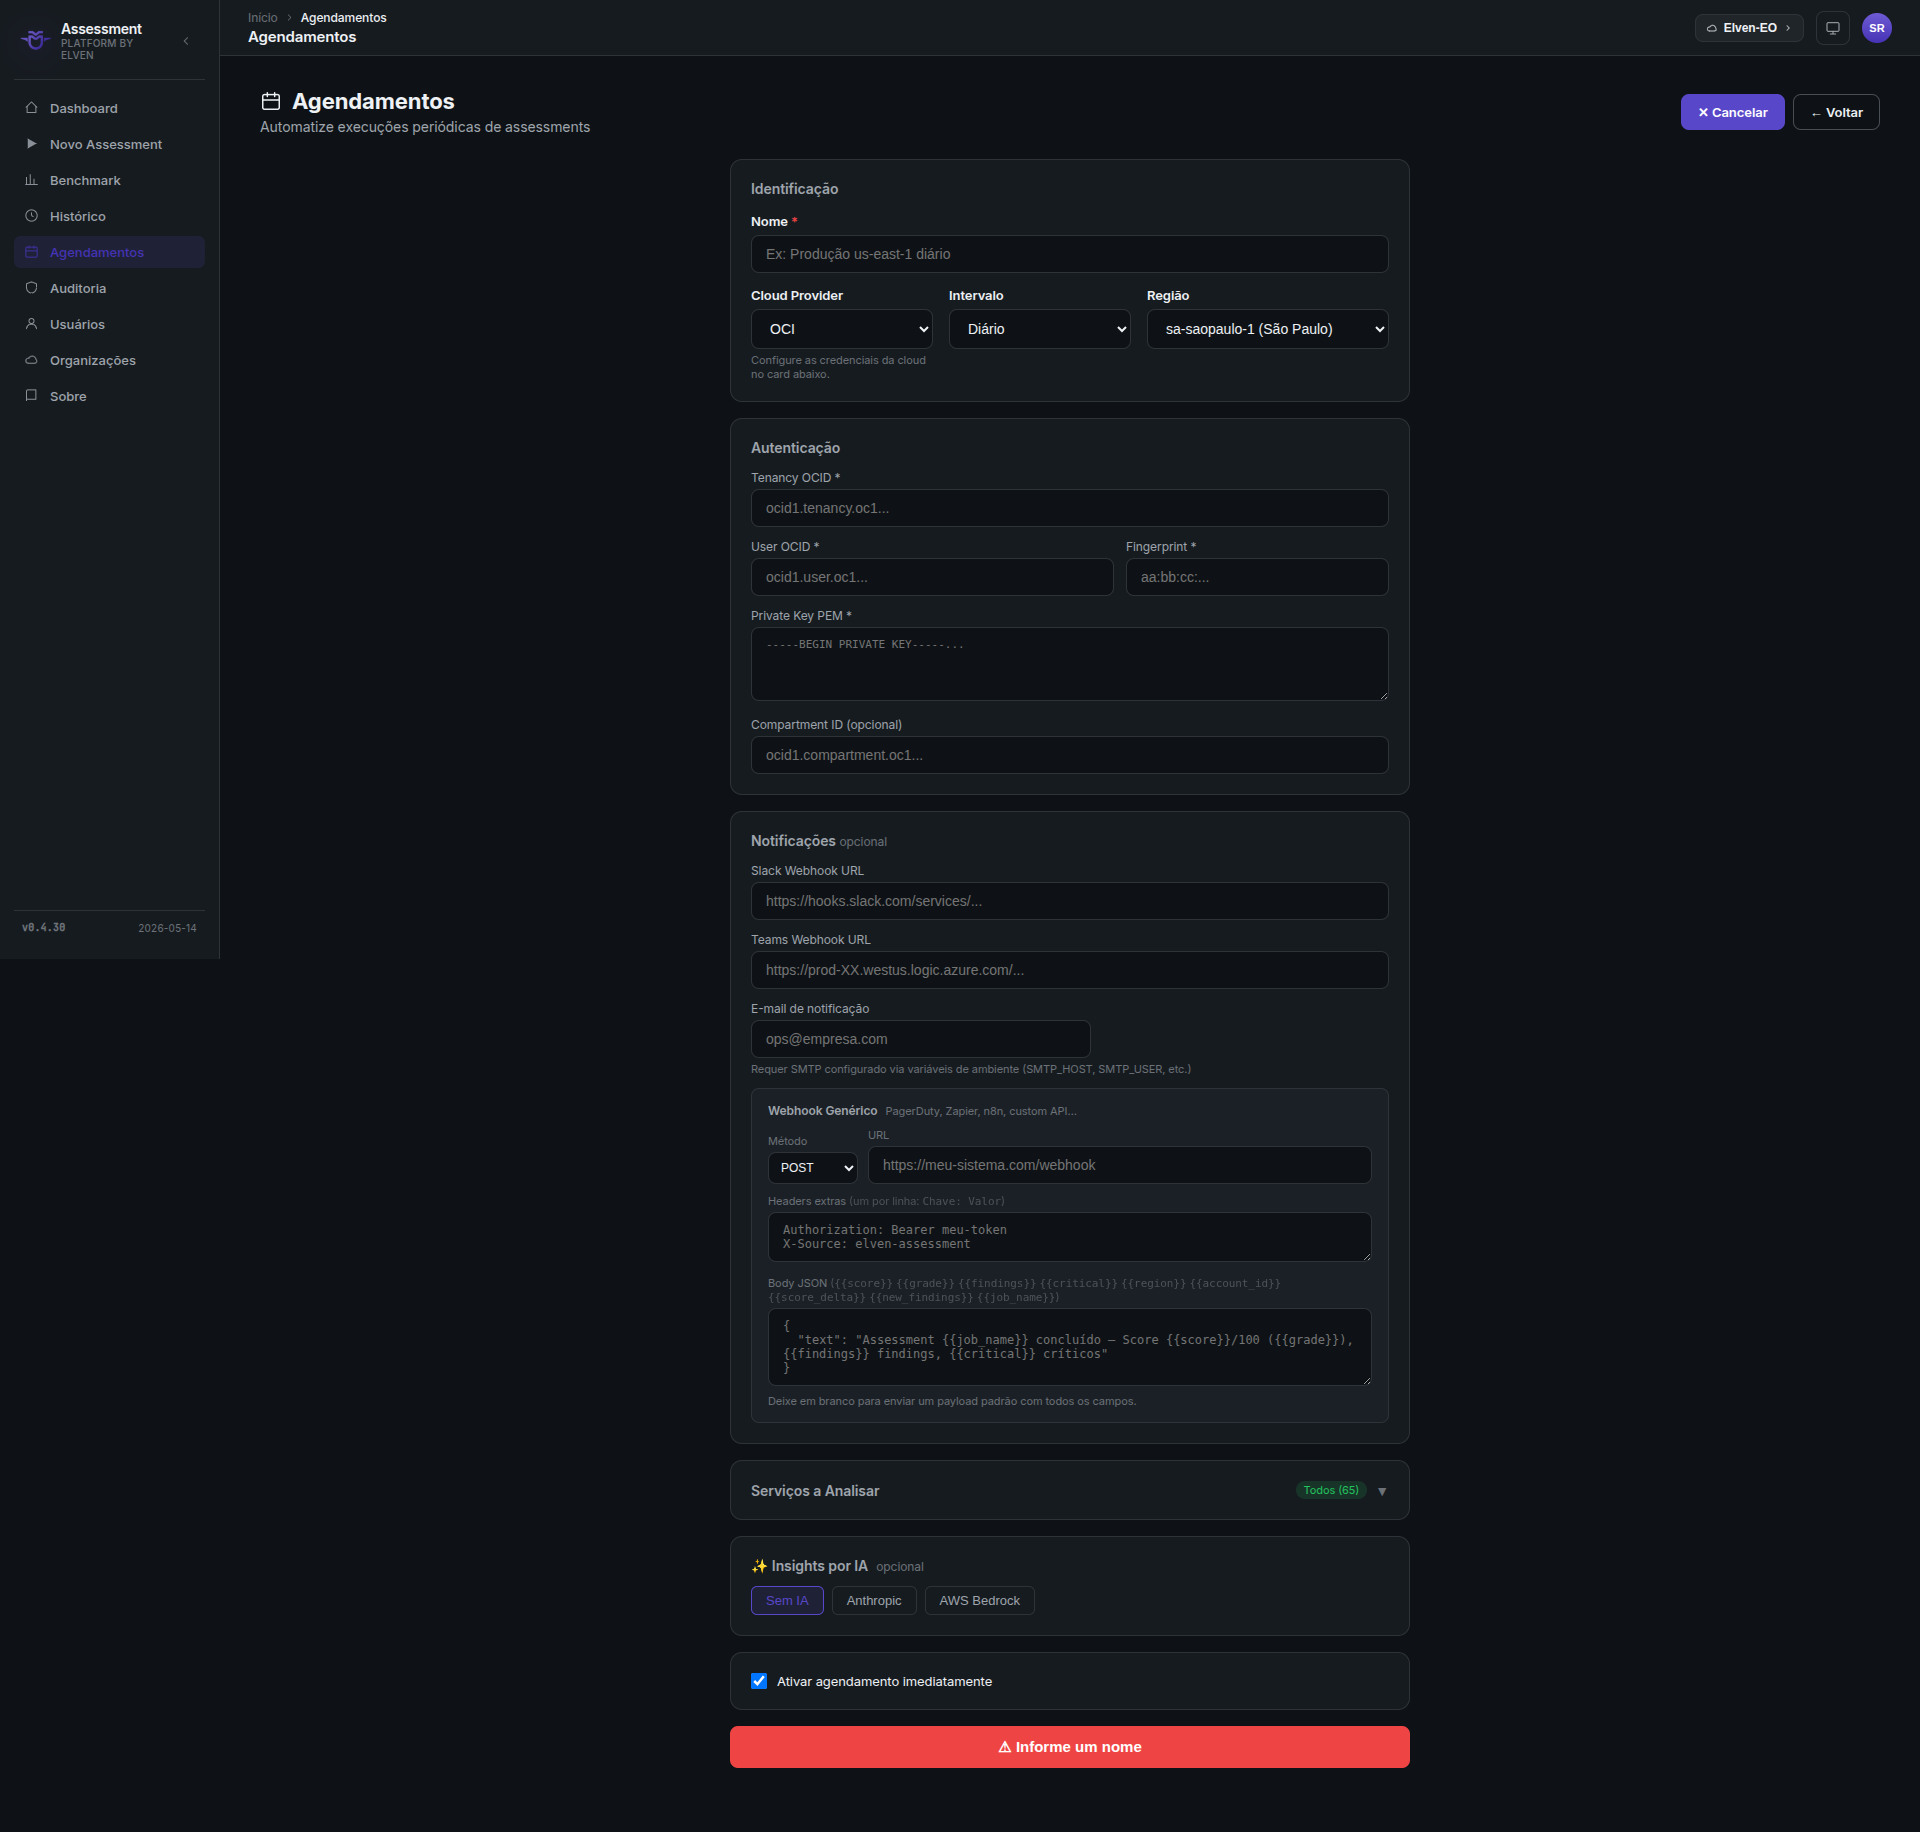Viewport: 1920px width, 1832px height.
Task: Open the Dashboard page
Action: [x=109, y=108]
